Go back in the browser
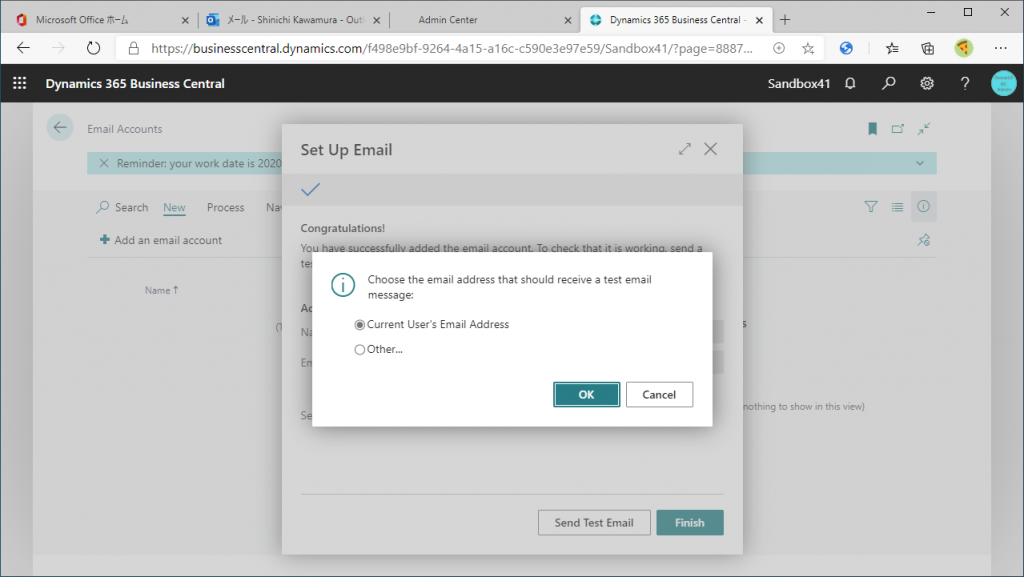Image resolution: width=1024 pixels, height=577 pixels. 24,48
